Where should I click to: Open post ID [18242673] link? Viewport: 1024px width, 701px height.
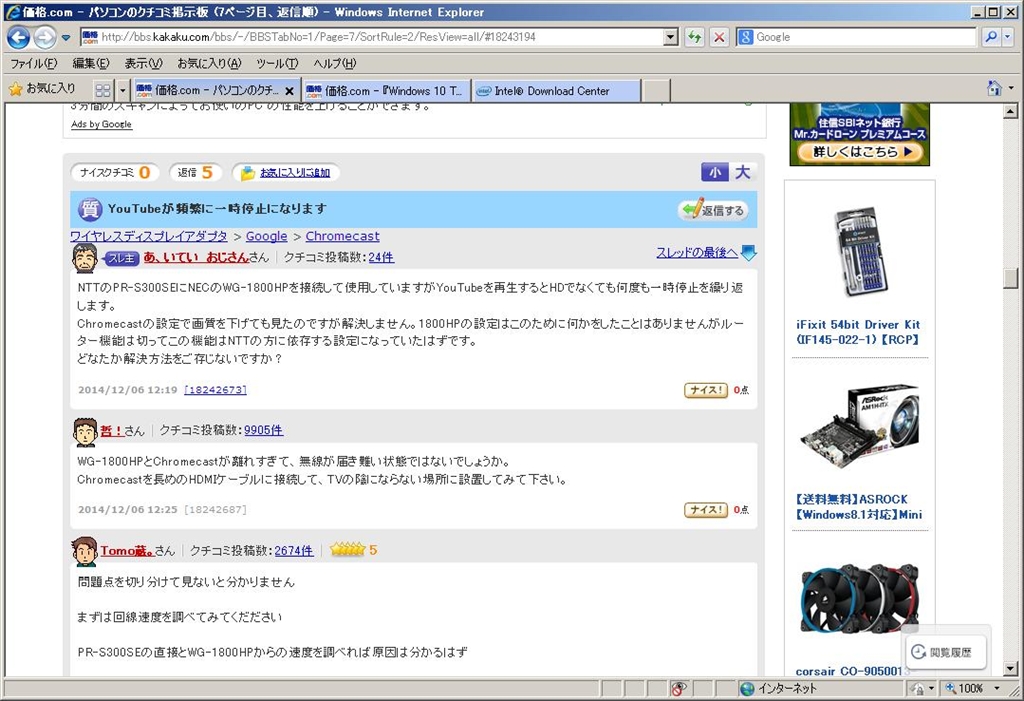pos(216,390)
